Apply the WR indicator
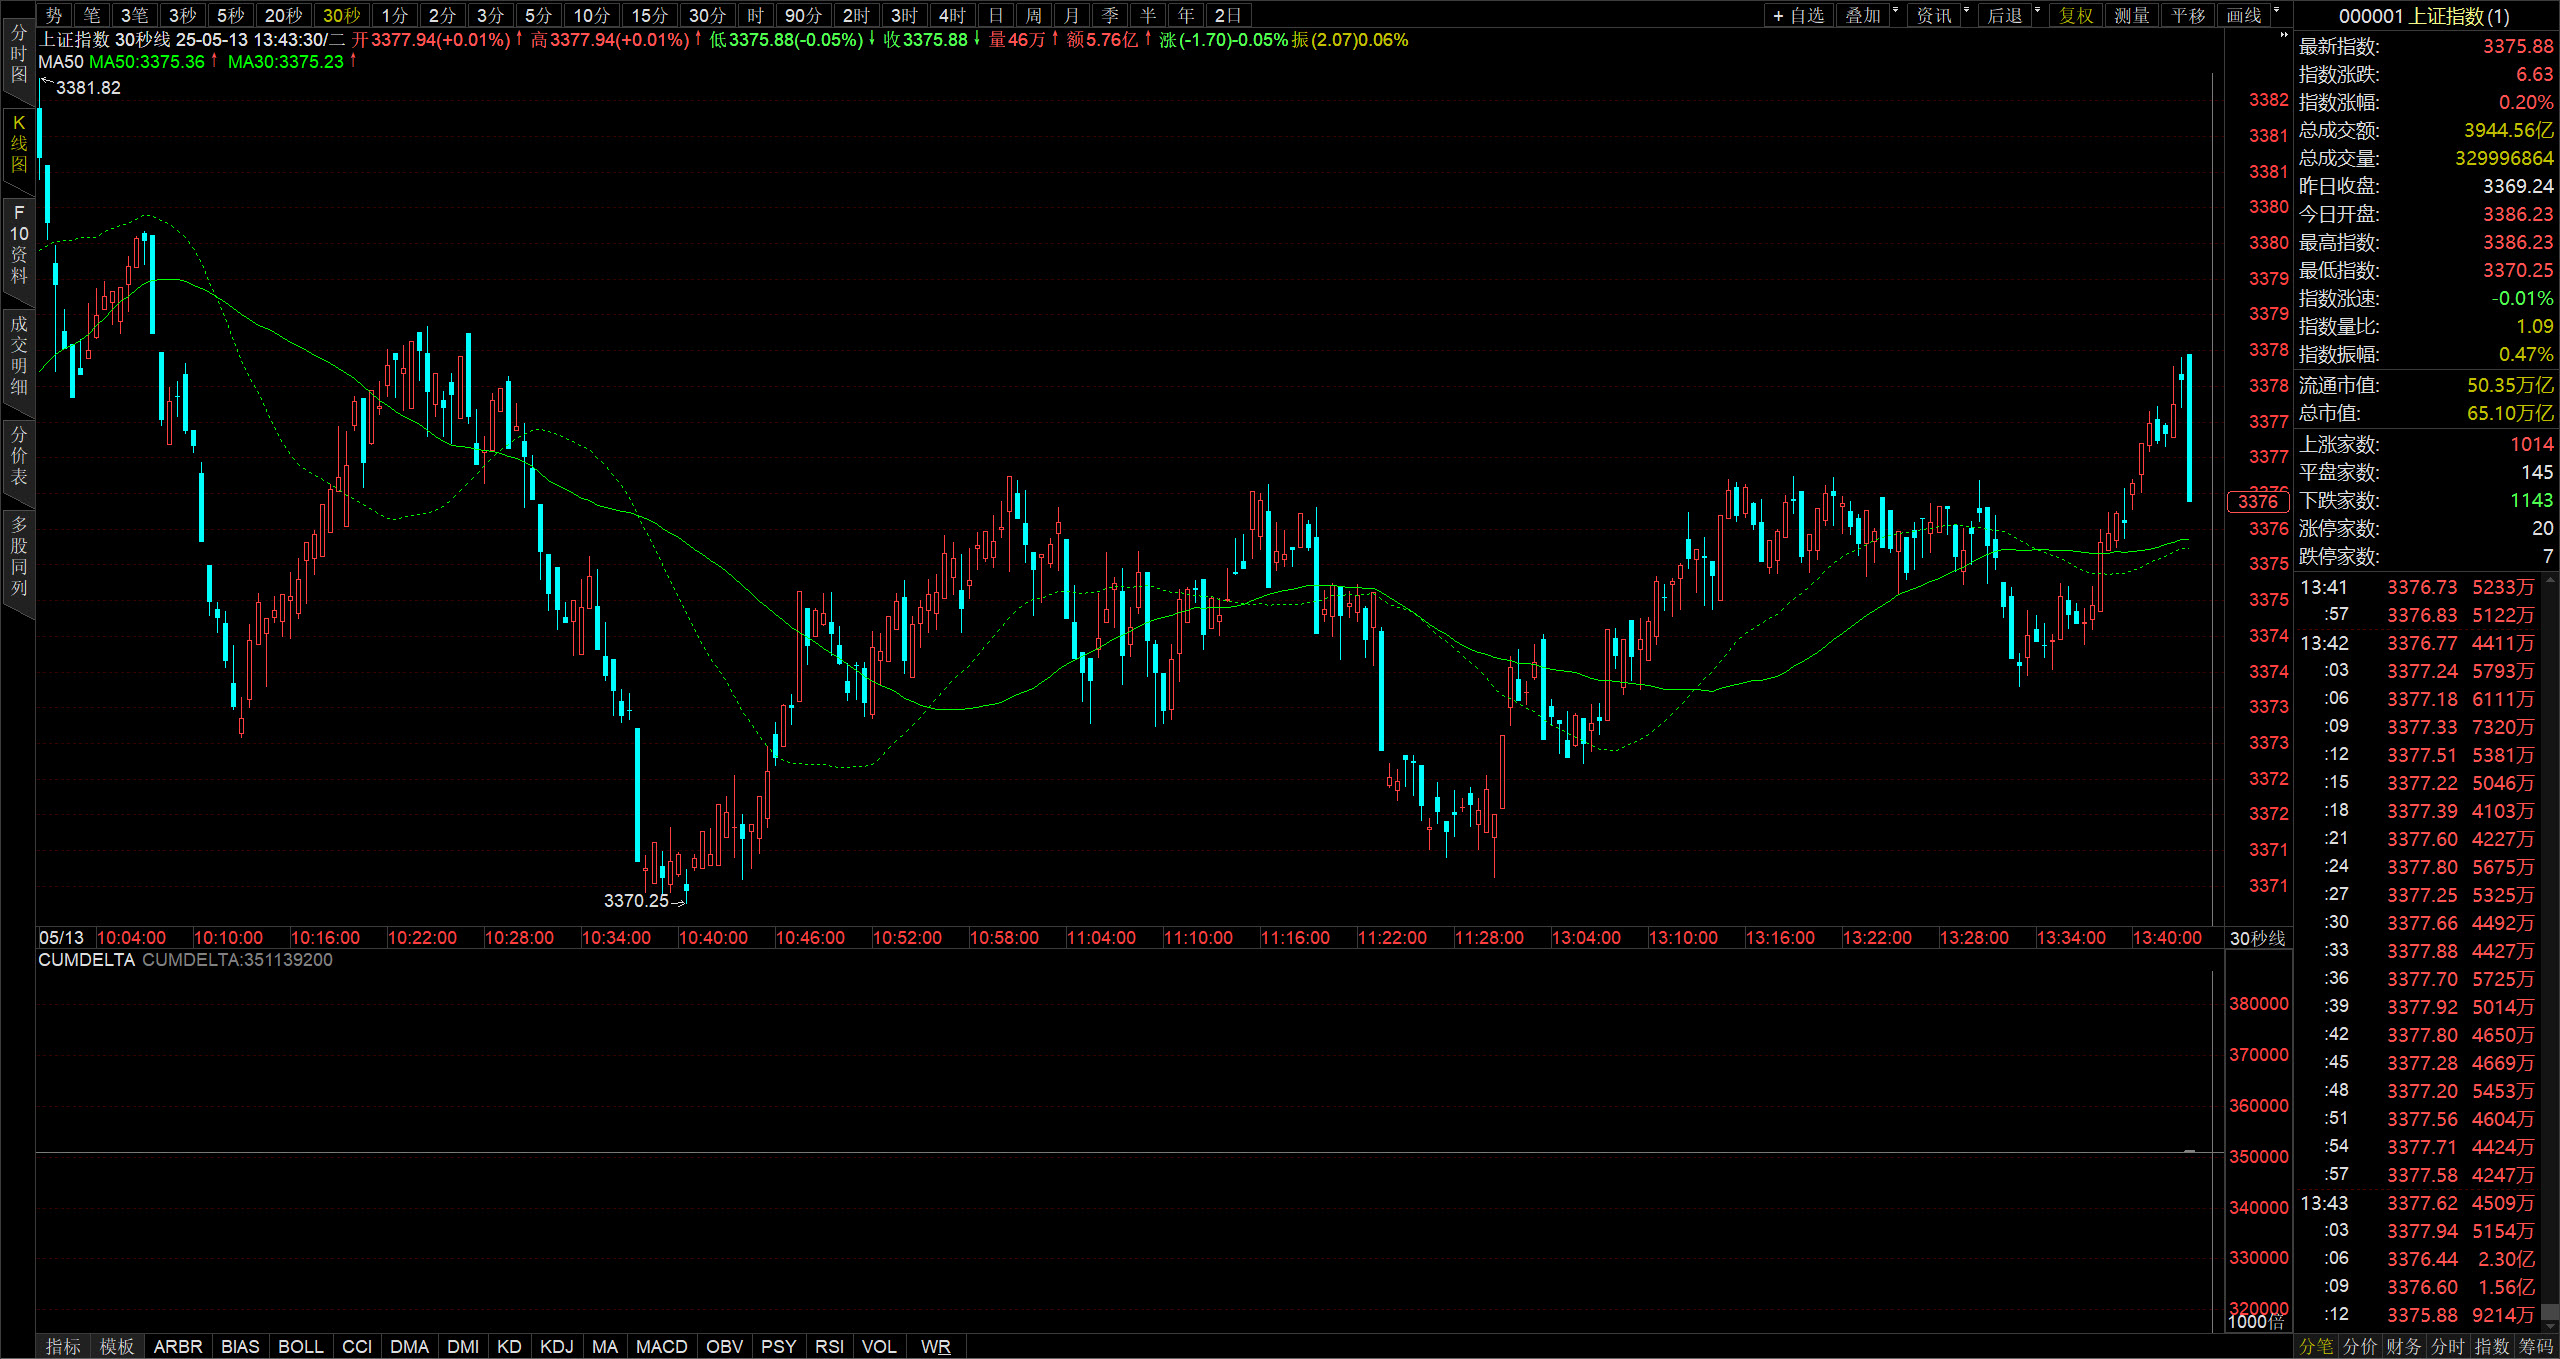The image size is (2560, 1359). [x=936, y=1346]
